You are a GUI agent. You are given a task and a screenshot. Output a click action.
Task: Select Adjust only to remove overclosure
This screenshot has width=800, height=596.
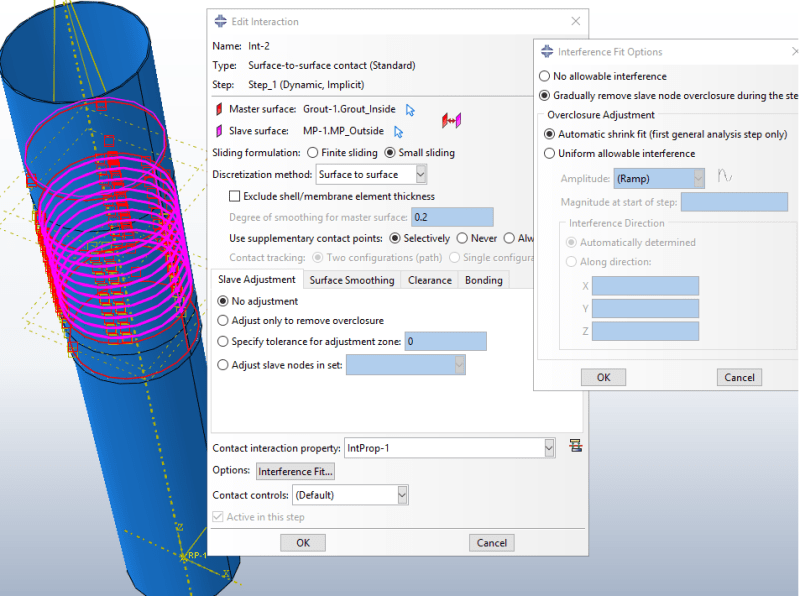pos(222,320)
